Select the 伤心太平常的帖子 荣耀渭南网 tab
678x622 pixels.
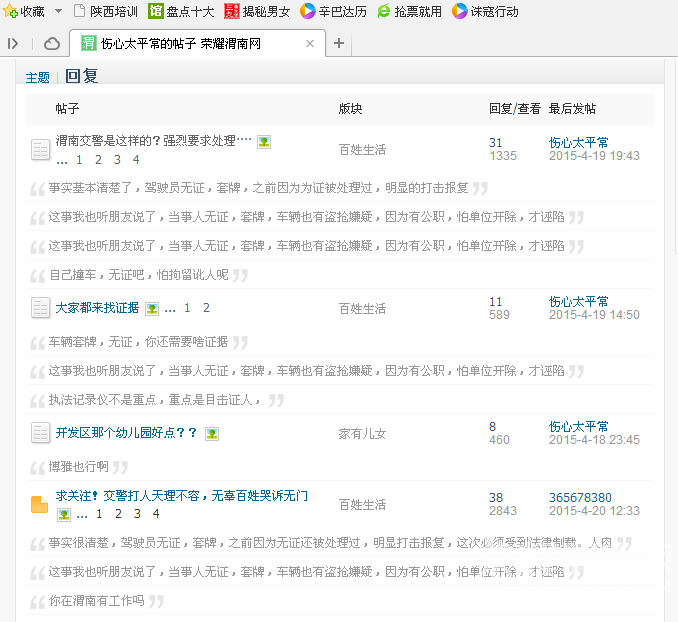(197, 43)
